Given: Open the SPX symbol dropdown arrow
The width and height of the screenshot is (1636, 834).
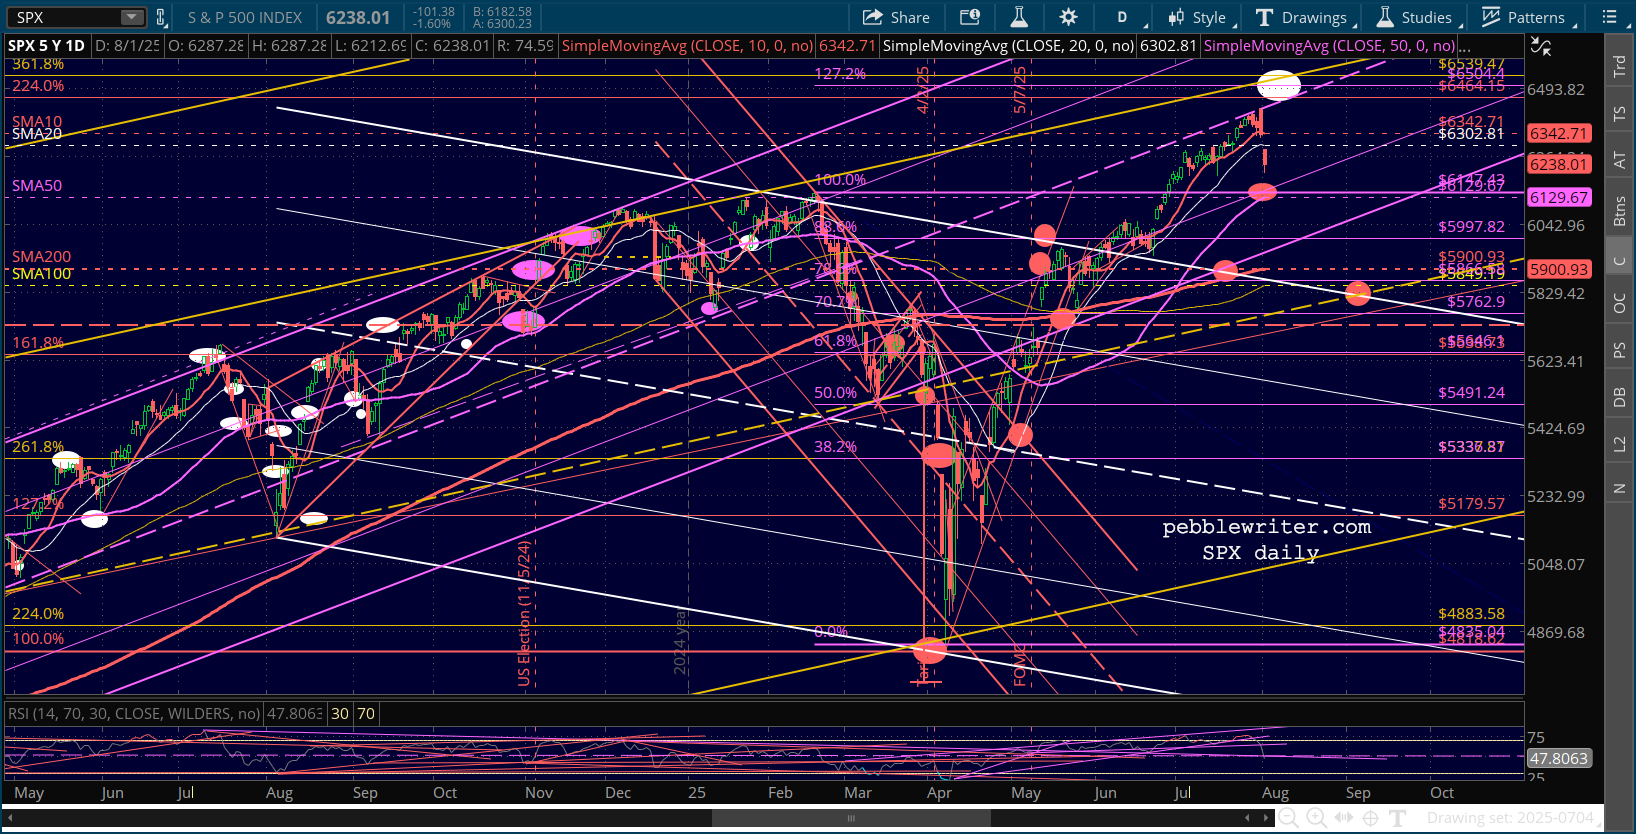Looking at the screenshot, I should [132, 17].
